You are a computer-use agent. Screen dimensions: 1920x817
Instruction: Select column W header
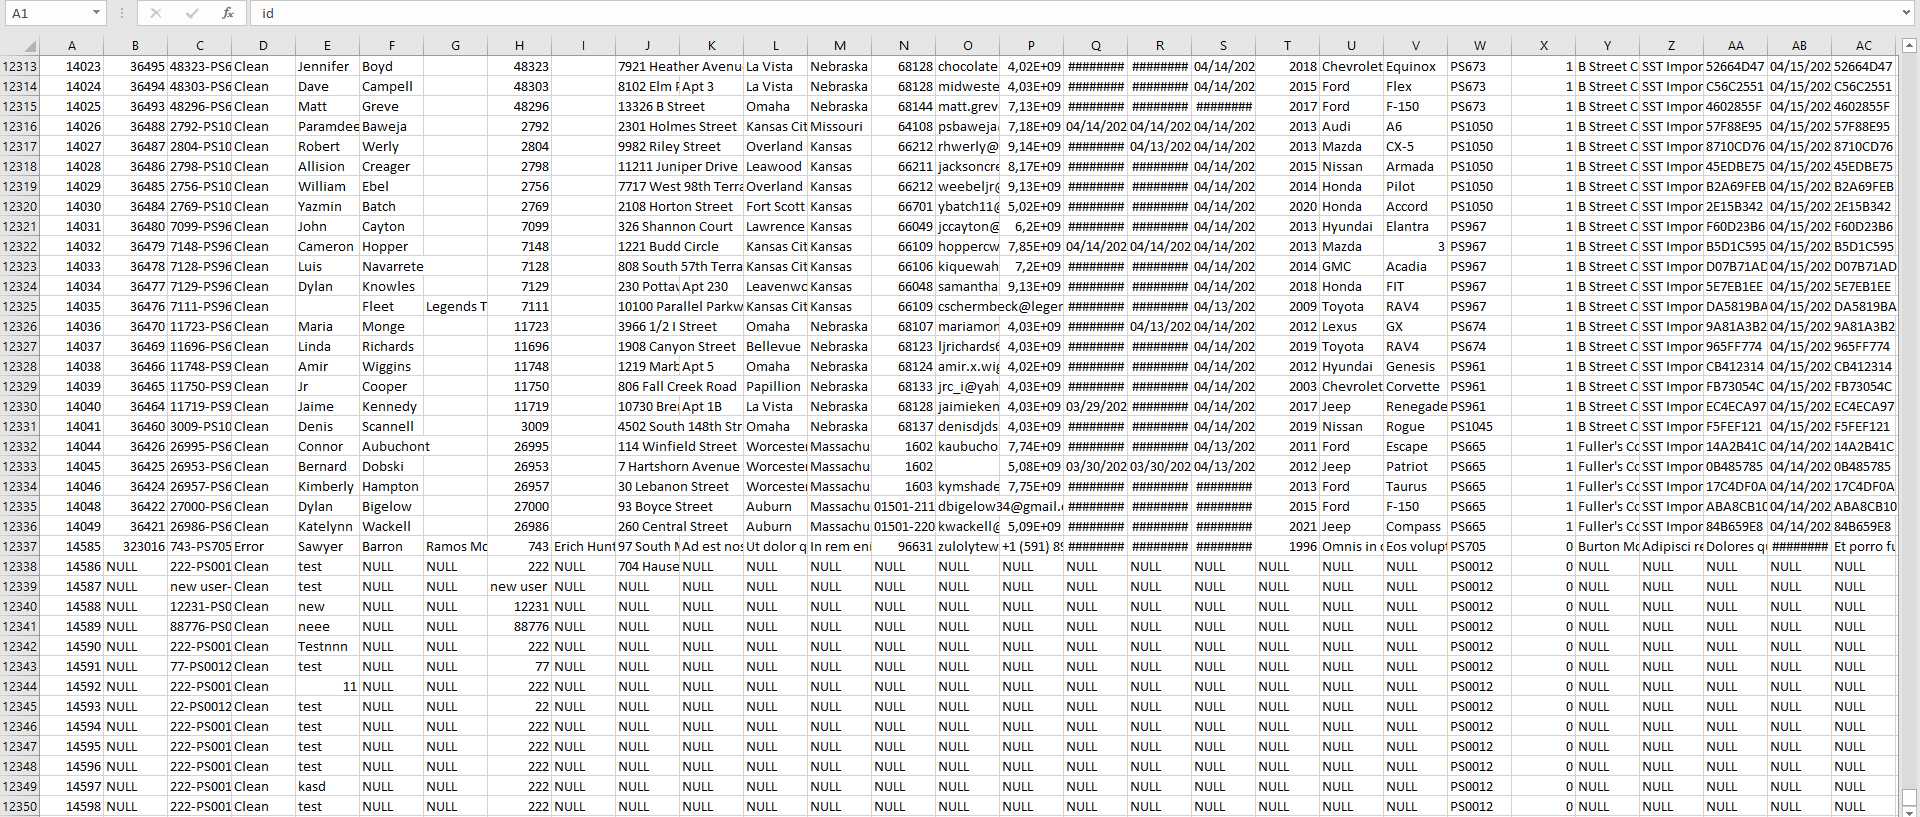click(1479, 45)
